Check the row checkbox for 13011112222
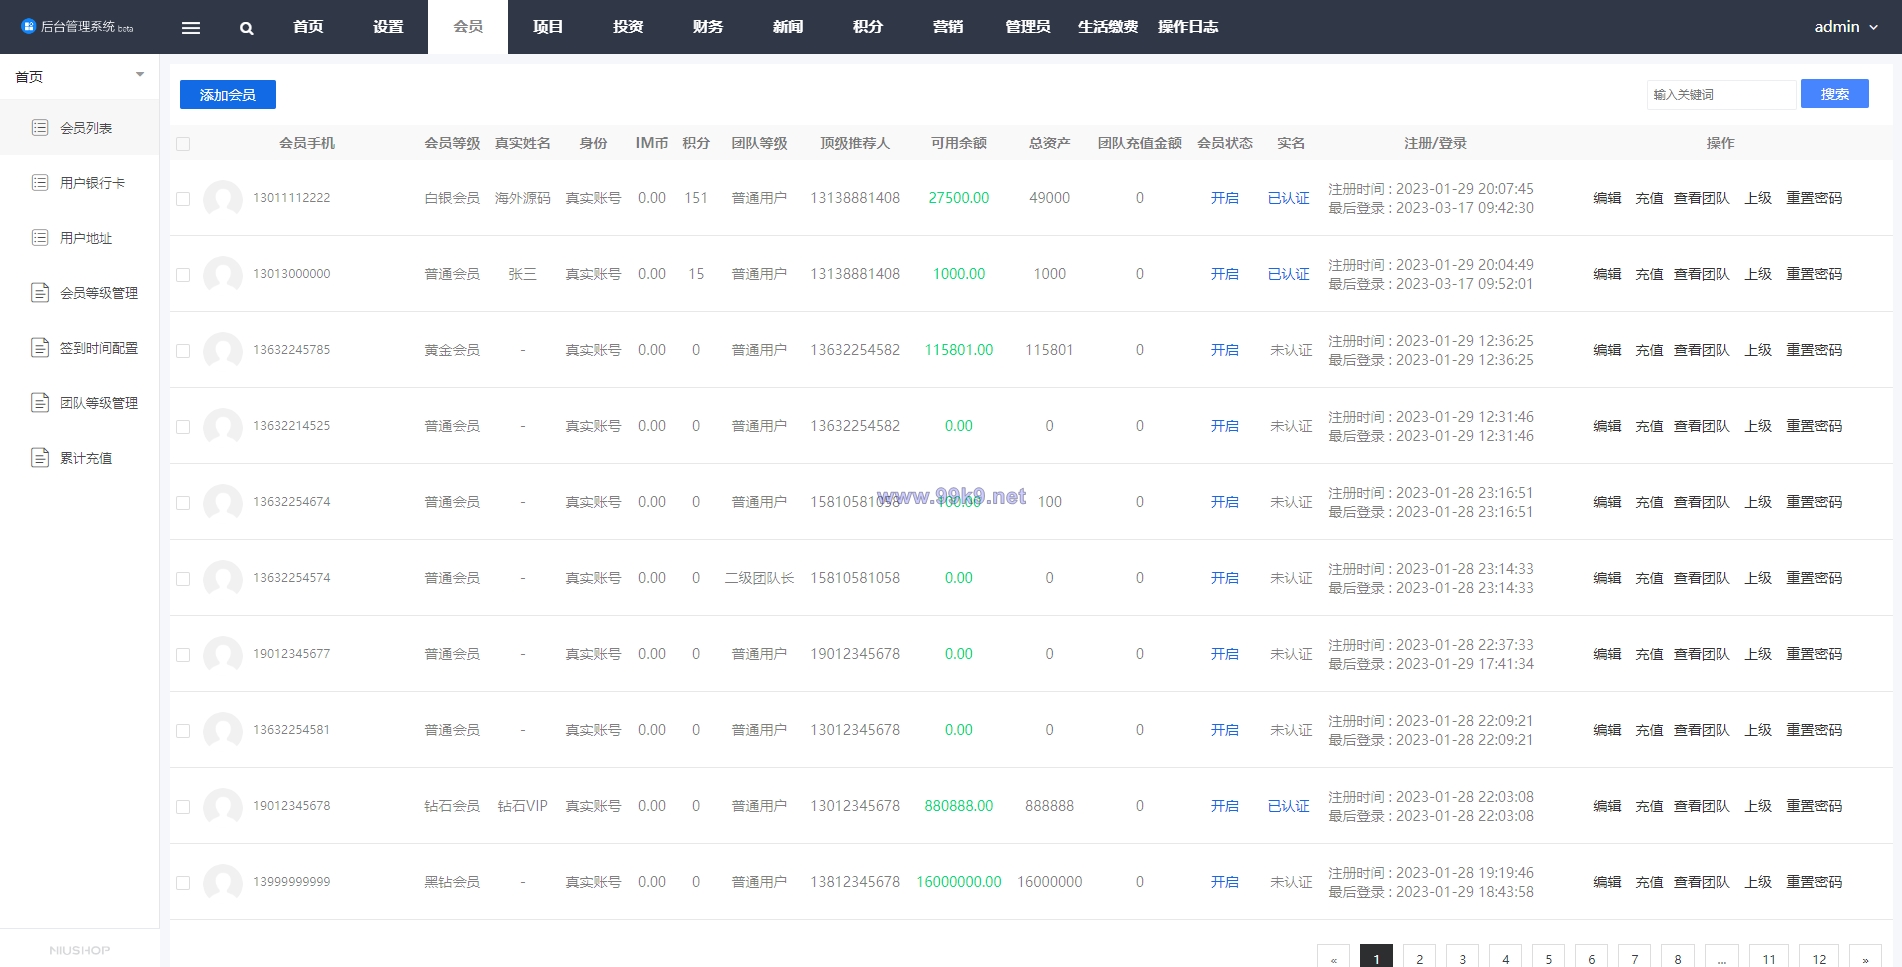Image resolution: width=1902 pixels, height=967 pixels. click(183, 199)
